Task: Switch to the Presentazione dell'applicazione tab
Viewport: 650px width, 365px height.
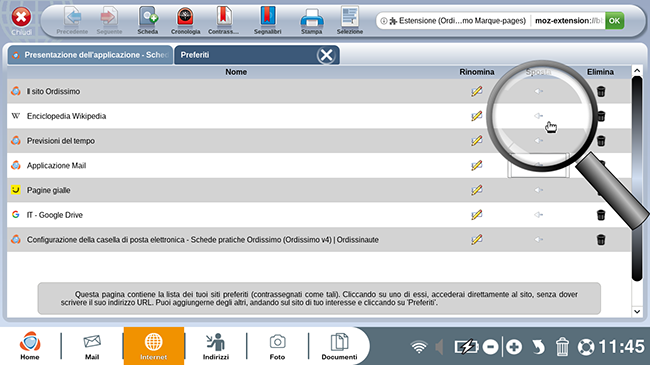Action: pyautogui.click(x=90, y=55)
